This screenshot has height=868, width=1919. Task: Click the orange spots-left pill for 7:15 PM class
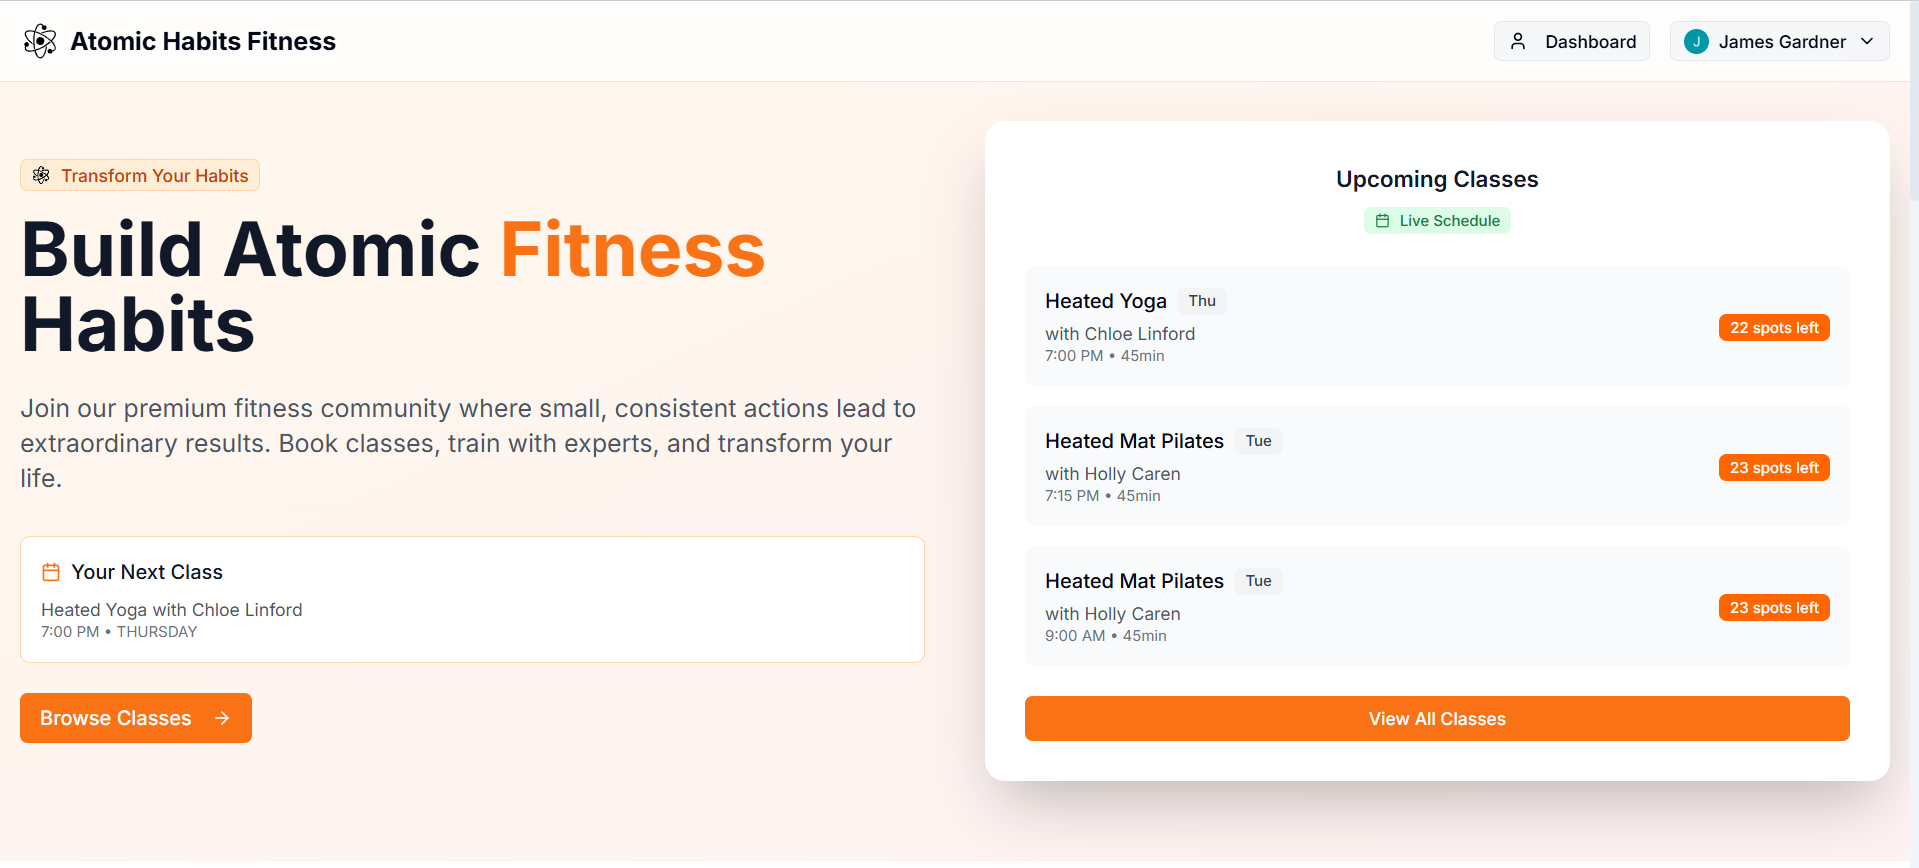1773,467
